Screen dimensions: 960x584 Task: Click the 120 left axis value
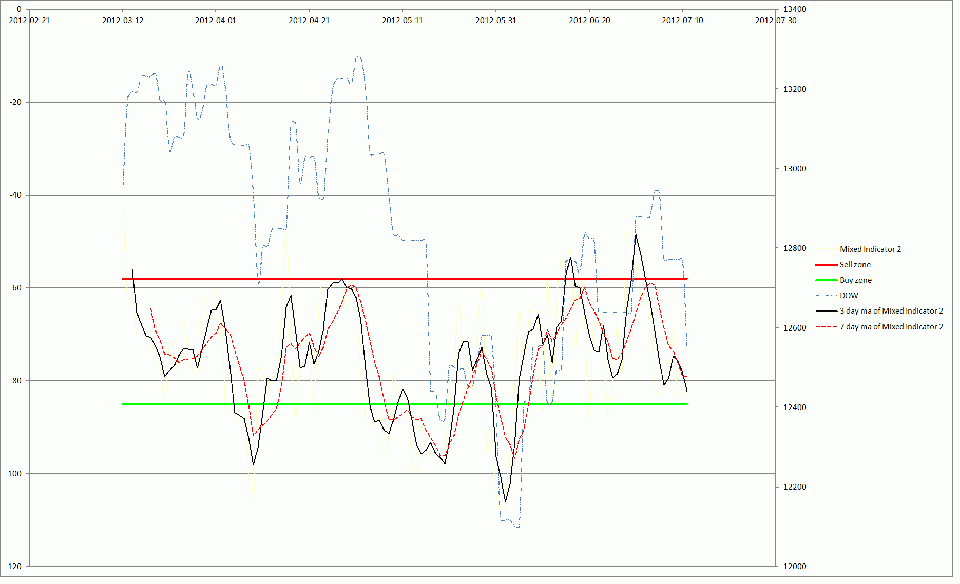[x=15, y=566]
